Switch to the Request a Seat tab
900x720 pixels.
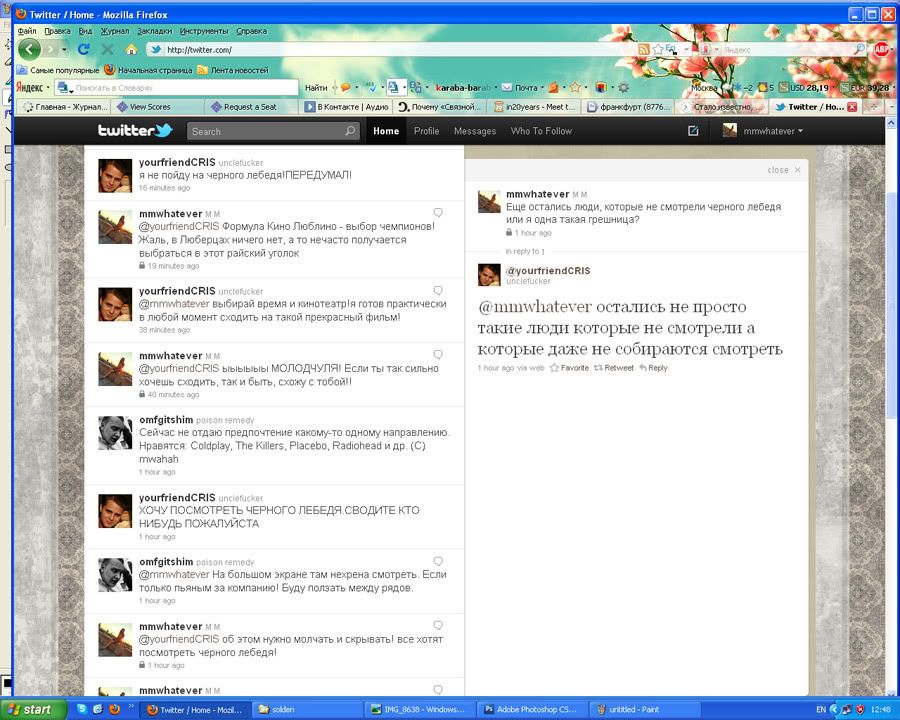coord(252,107)
